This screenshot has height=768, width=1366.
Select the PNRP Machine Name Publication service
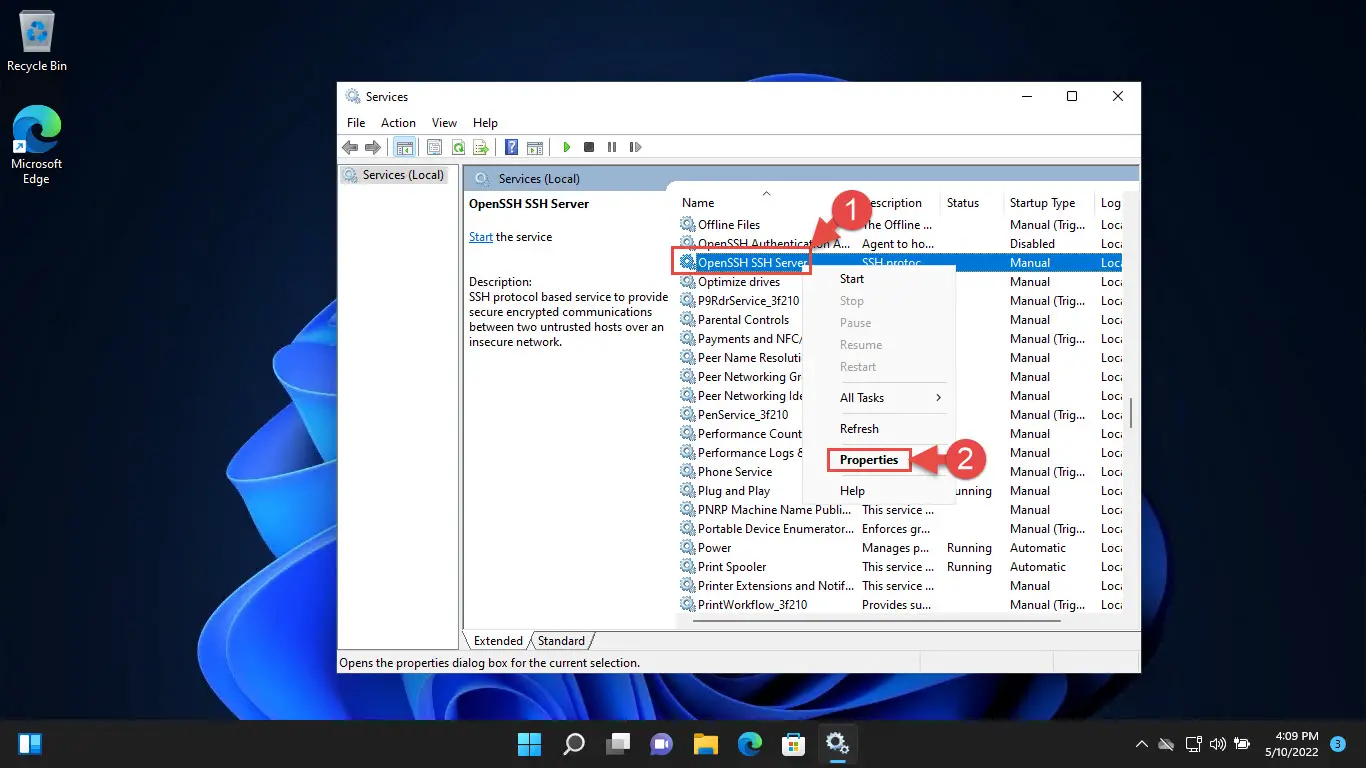(900, 510)
